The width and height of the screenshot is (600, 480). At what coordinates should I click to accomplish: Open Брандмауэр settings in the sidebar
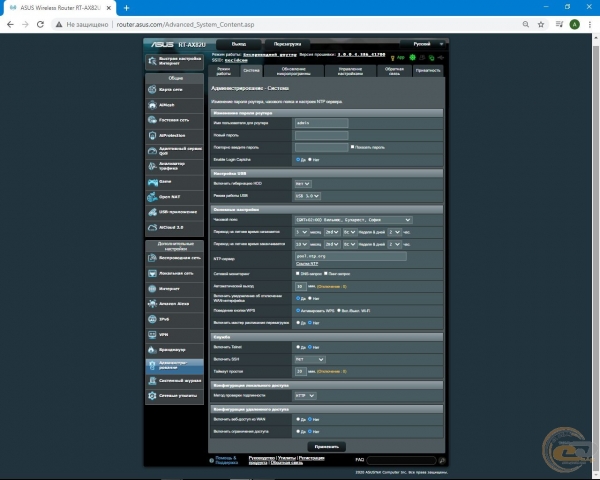click(x=174, y=350)
